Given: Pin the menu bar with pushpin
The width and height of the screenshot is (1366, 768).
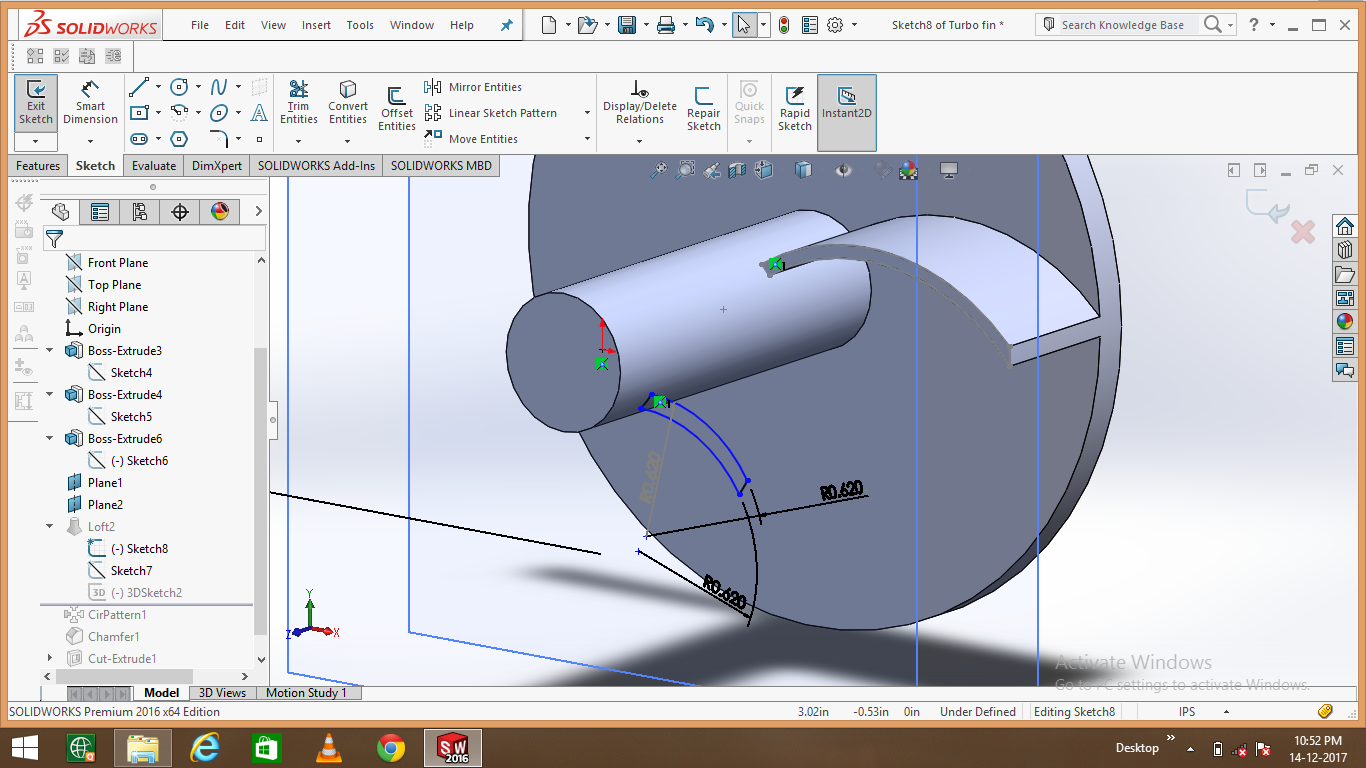Looking at the screenshot, I should click(506, 25).
